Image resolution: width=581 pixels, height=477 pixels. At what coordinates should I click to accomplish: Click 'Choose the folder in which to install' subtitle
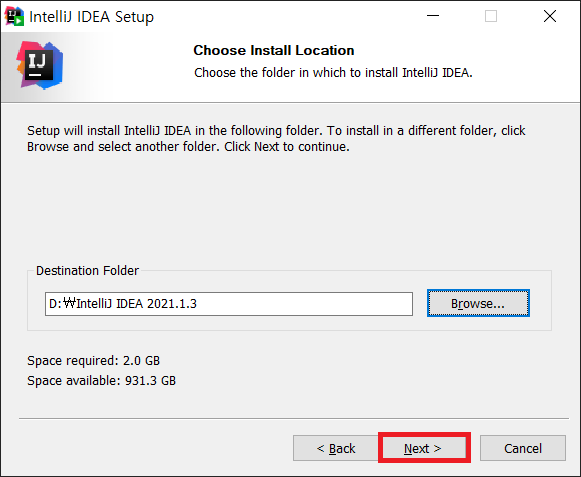point(333,73)
